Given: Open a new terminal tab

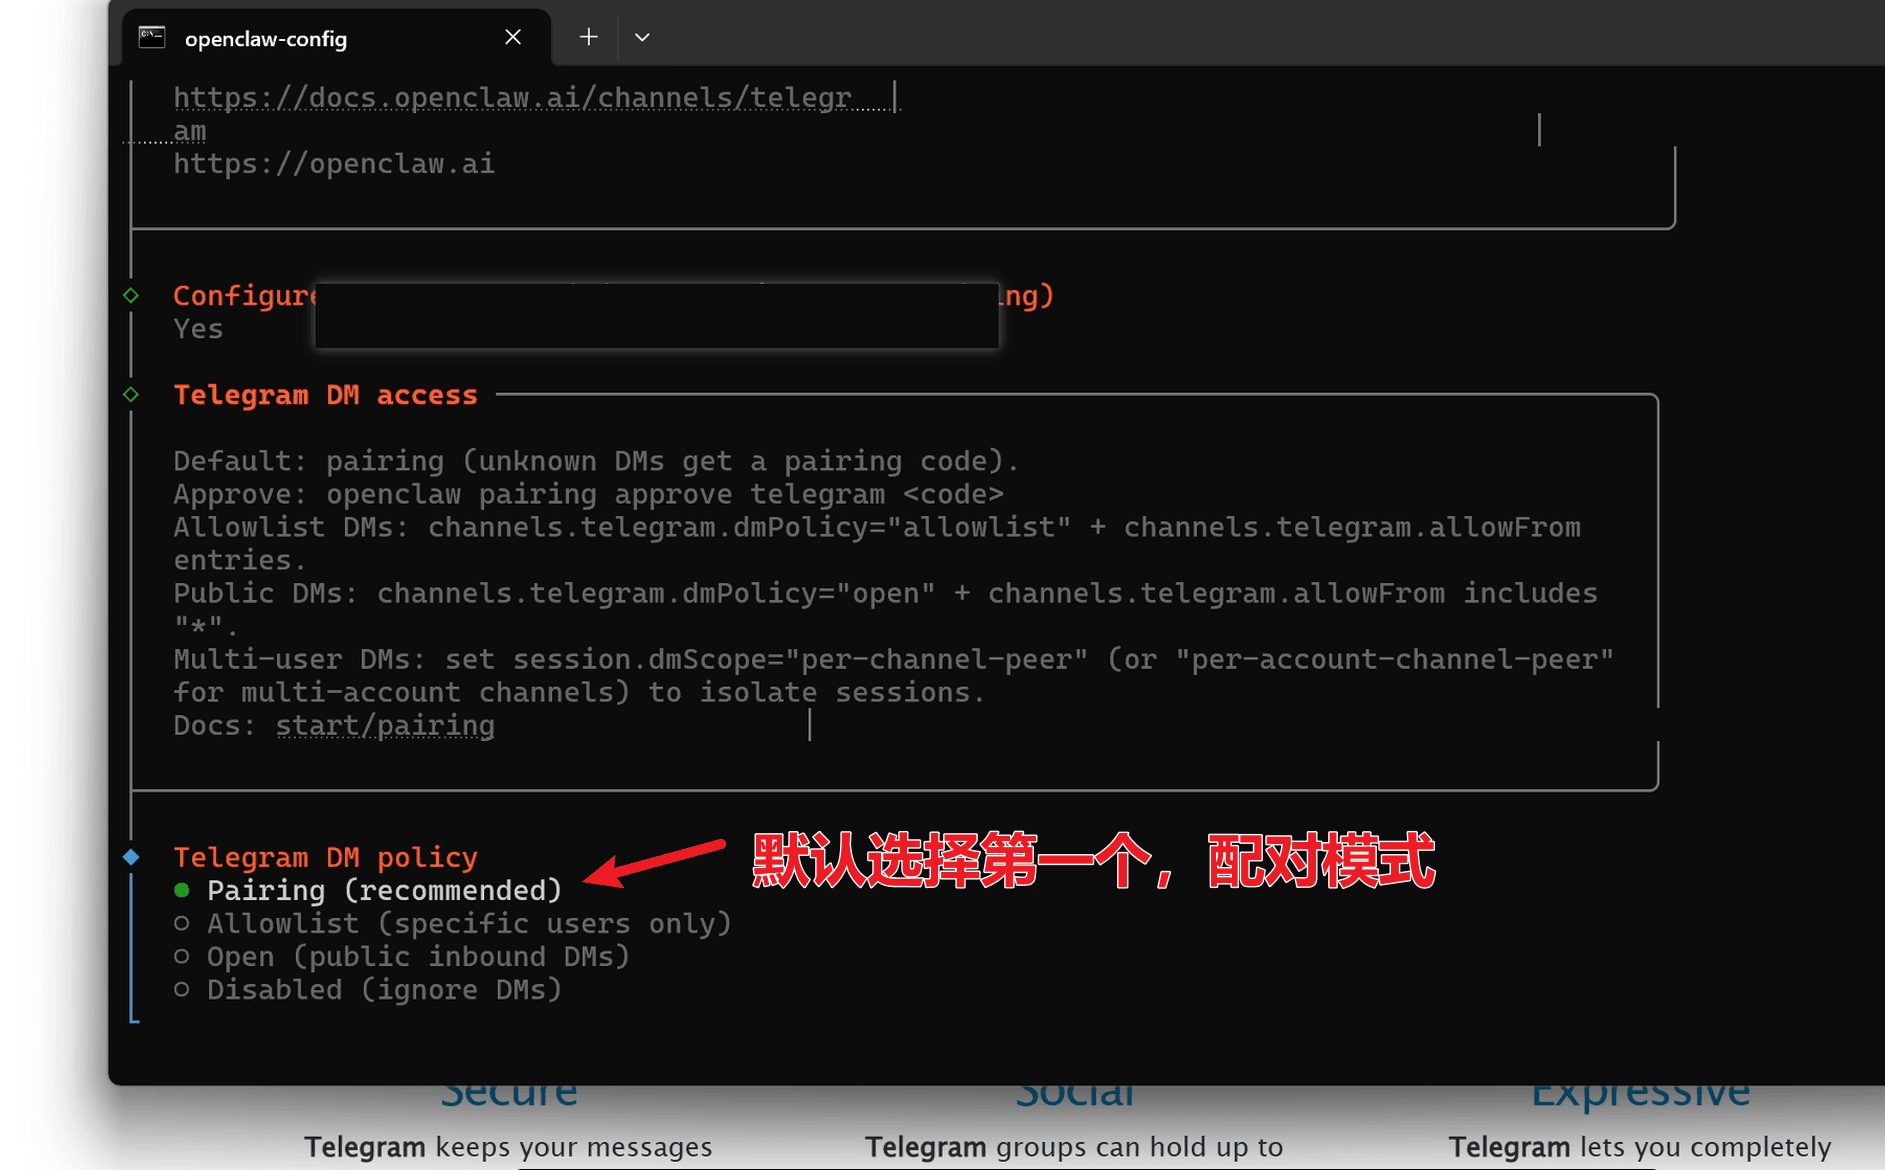Looking at the screenshot, I should click(589, 37).
